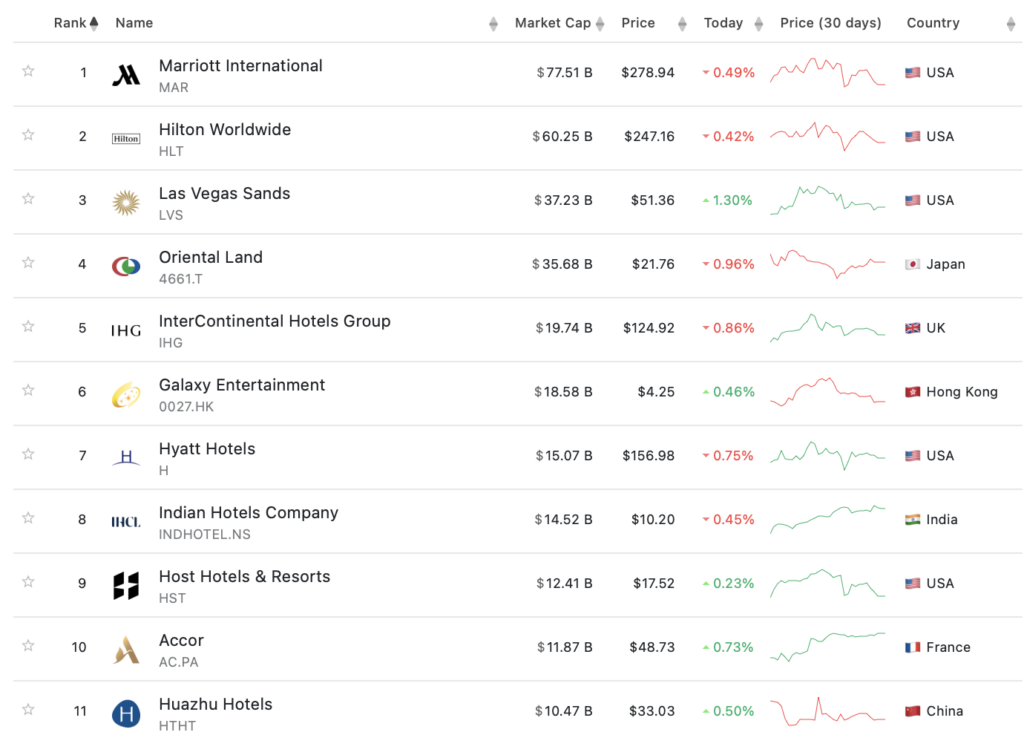Click the Marriott International logo icon

click(126, 75)
